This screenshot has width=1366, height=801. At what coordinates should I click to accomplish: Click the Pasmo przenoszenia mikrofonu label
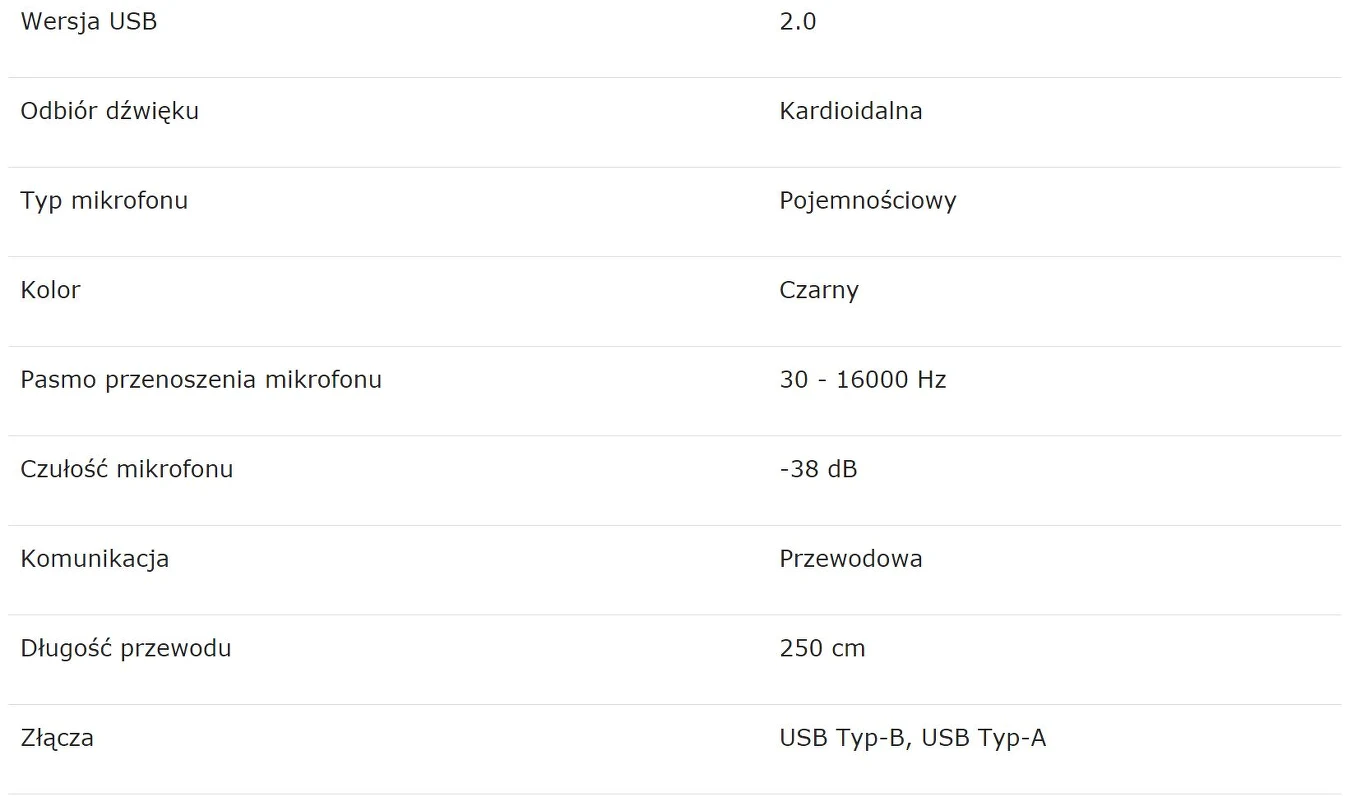pyautogui.click(x=201, y=380)
